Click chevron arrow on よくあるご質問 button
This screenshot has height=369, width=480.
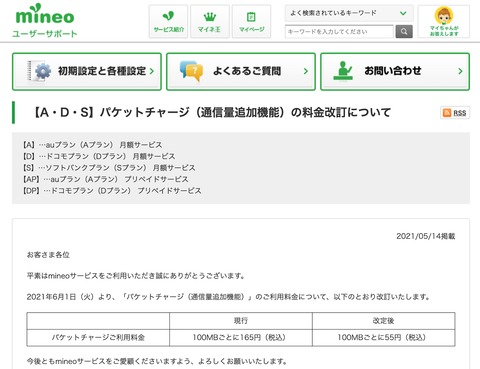[306, 71]
